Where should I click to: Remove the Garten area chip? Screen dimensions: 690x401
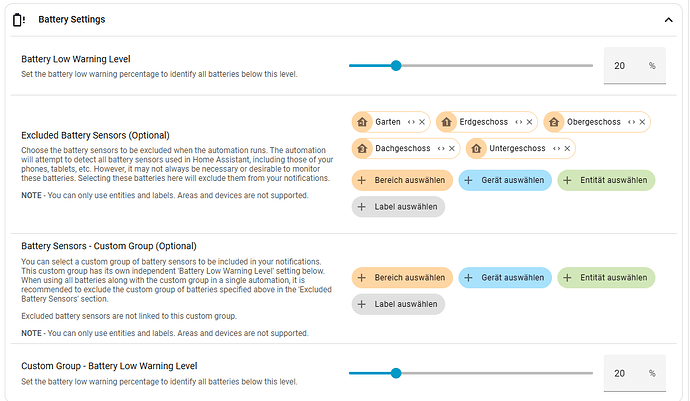point(422,122)
